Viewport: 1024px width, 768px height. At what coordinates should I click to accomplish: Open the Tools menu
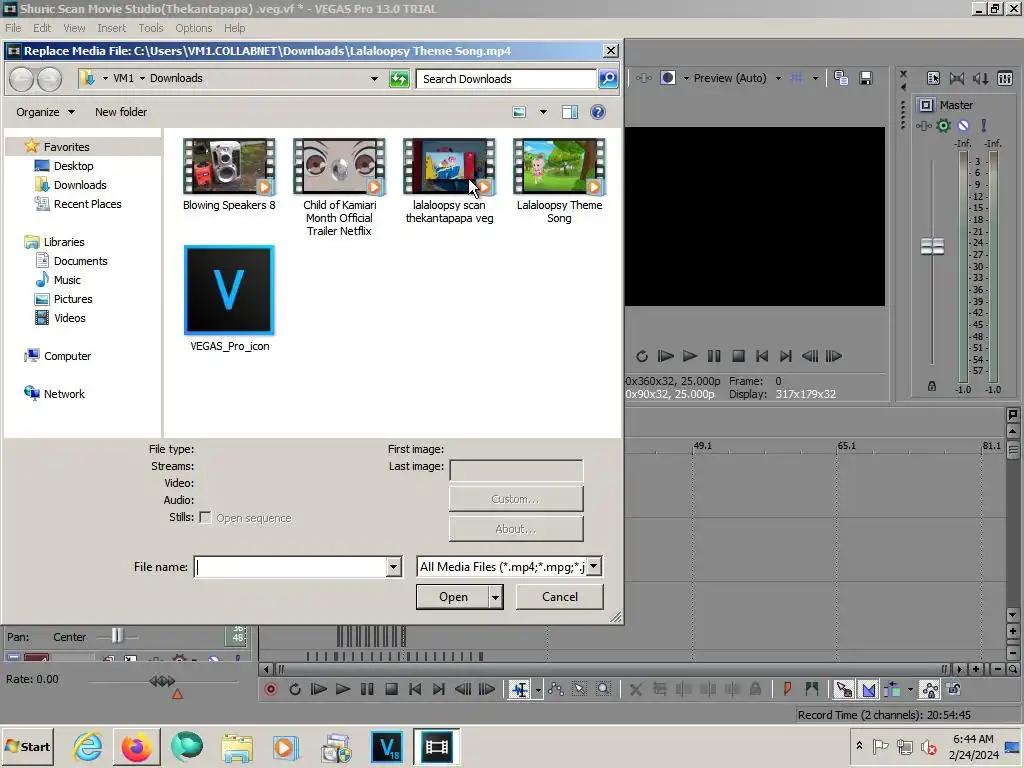point(151,28)
